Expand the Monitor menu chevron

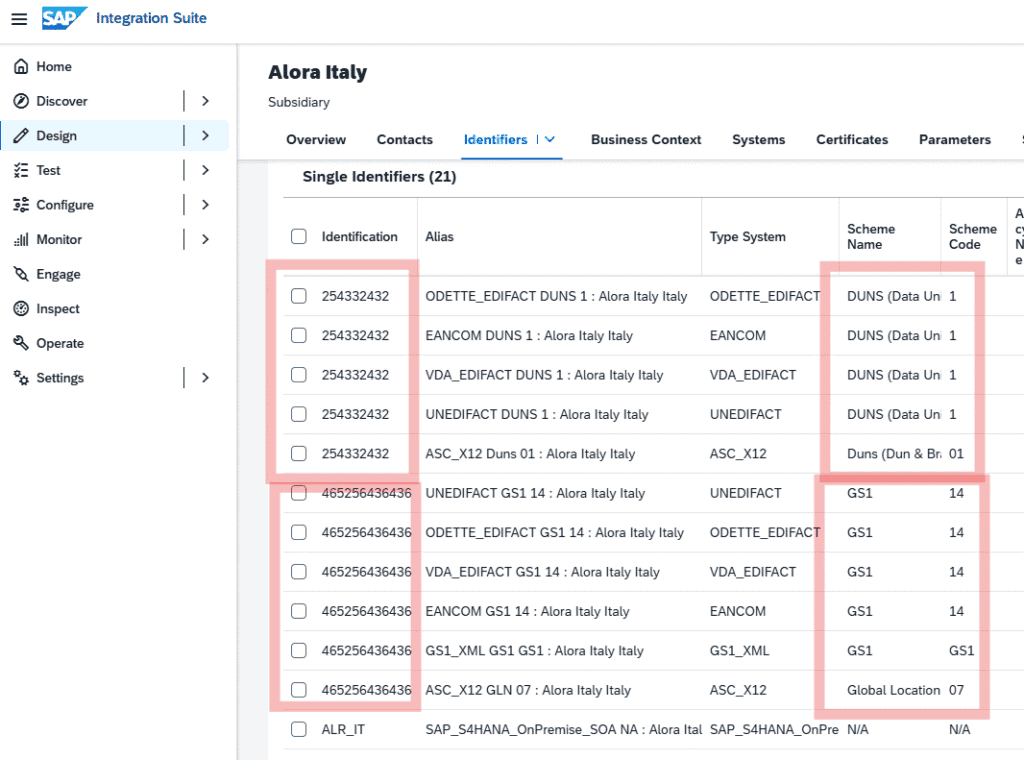tap(206, 240)
